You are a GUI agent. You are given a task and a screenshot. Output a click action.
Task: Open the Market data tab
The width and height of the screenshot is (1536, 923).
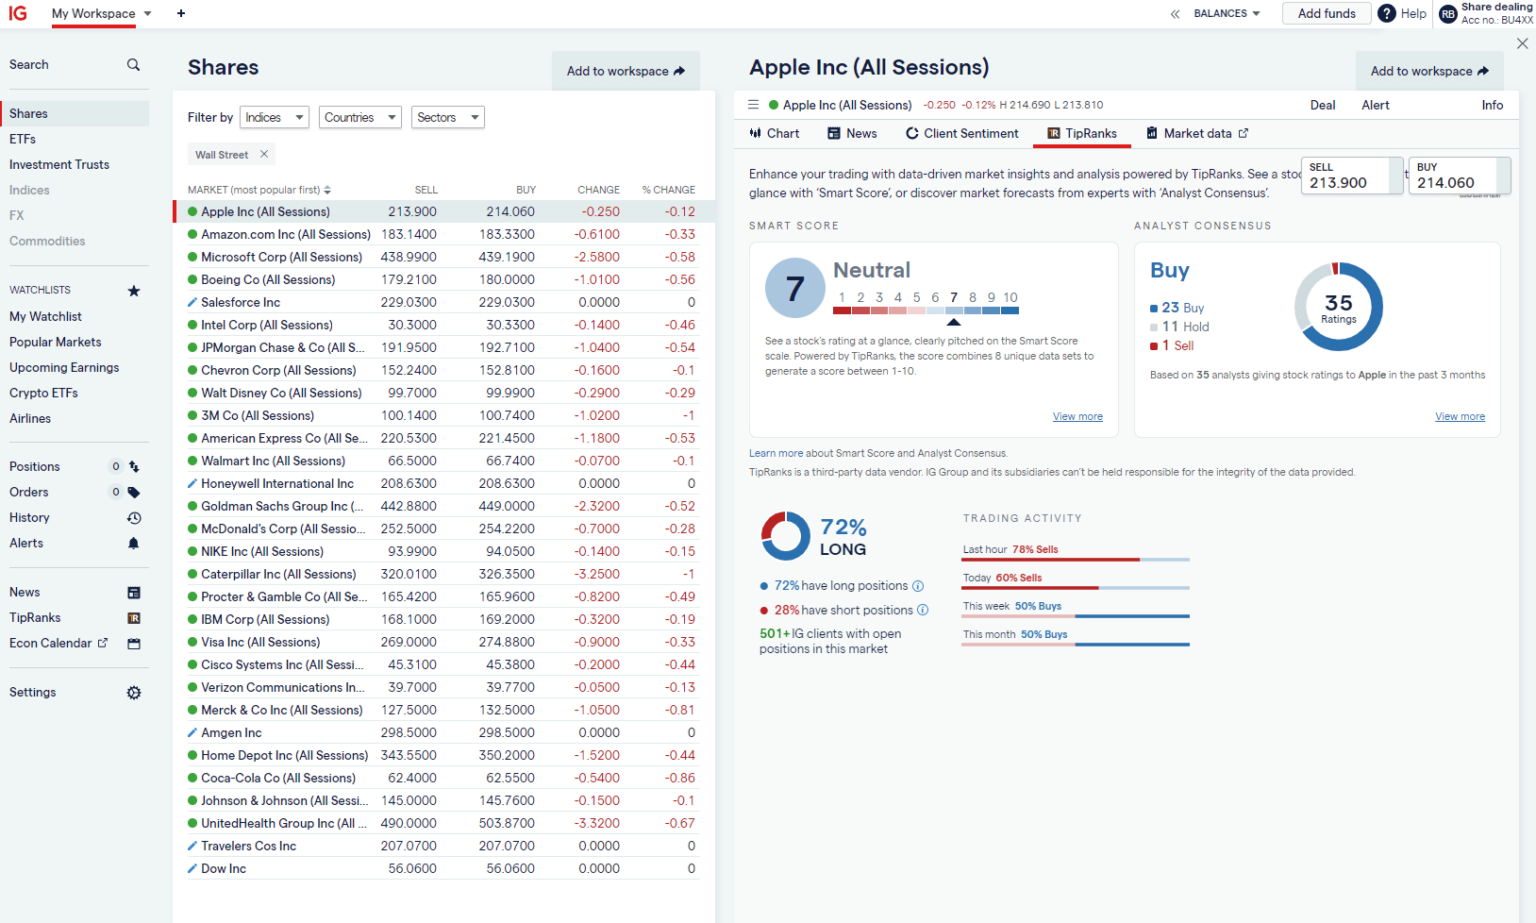tap(1196, 133)
